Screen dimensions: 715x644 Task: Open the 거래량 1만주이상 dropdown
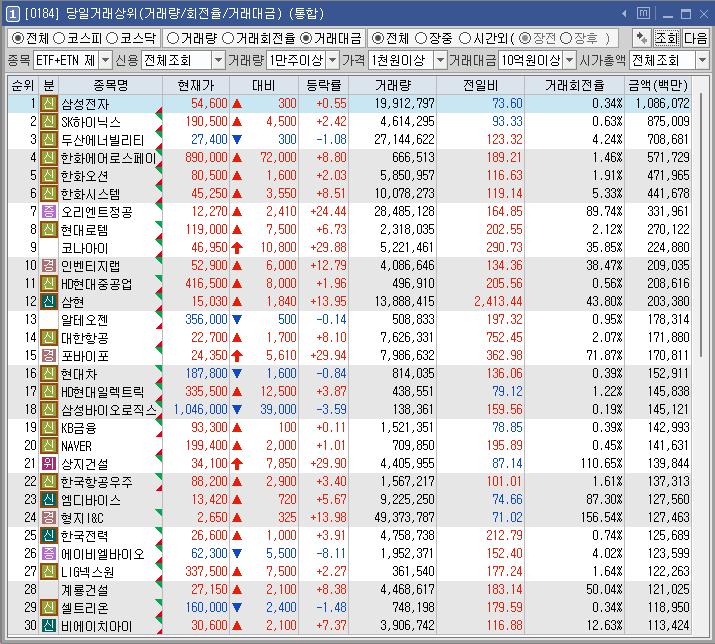[333, 60]
